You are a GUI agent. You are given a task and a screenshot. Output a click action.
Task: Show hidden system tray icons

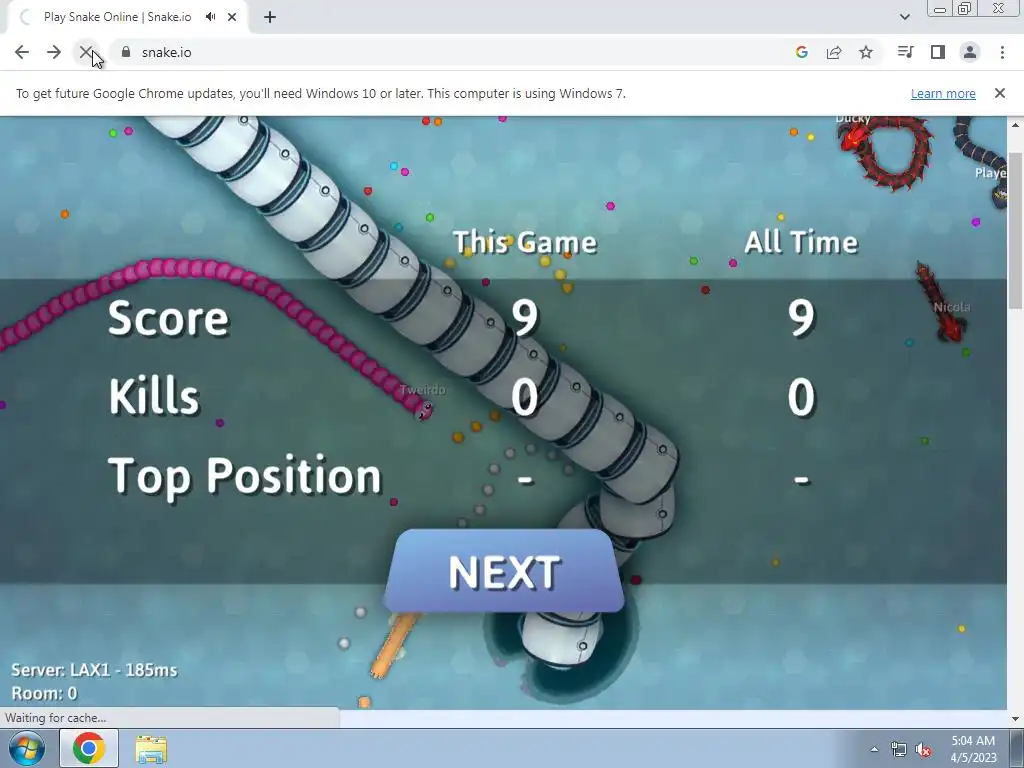874,749
